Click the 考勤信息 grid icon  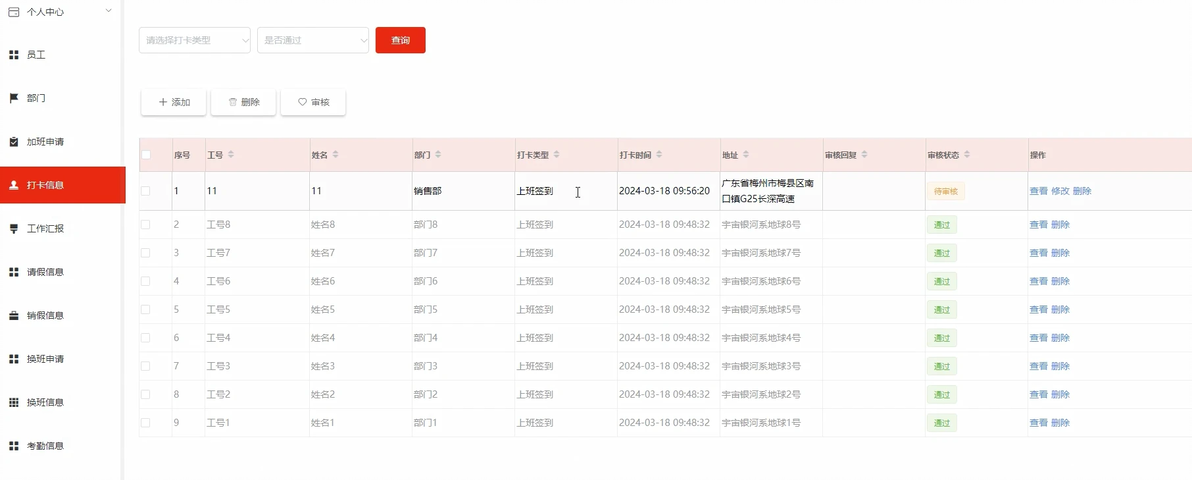[14, 446]
